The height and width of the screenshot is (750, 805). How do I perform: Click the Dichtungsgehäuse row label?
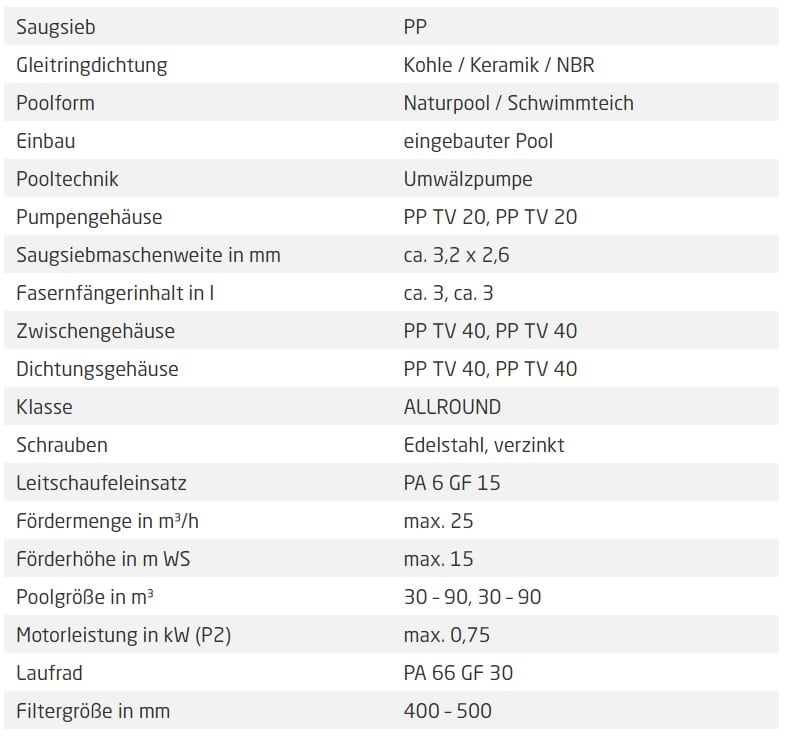pos(97,369)
